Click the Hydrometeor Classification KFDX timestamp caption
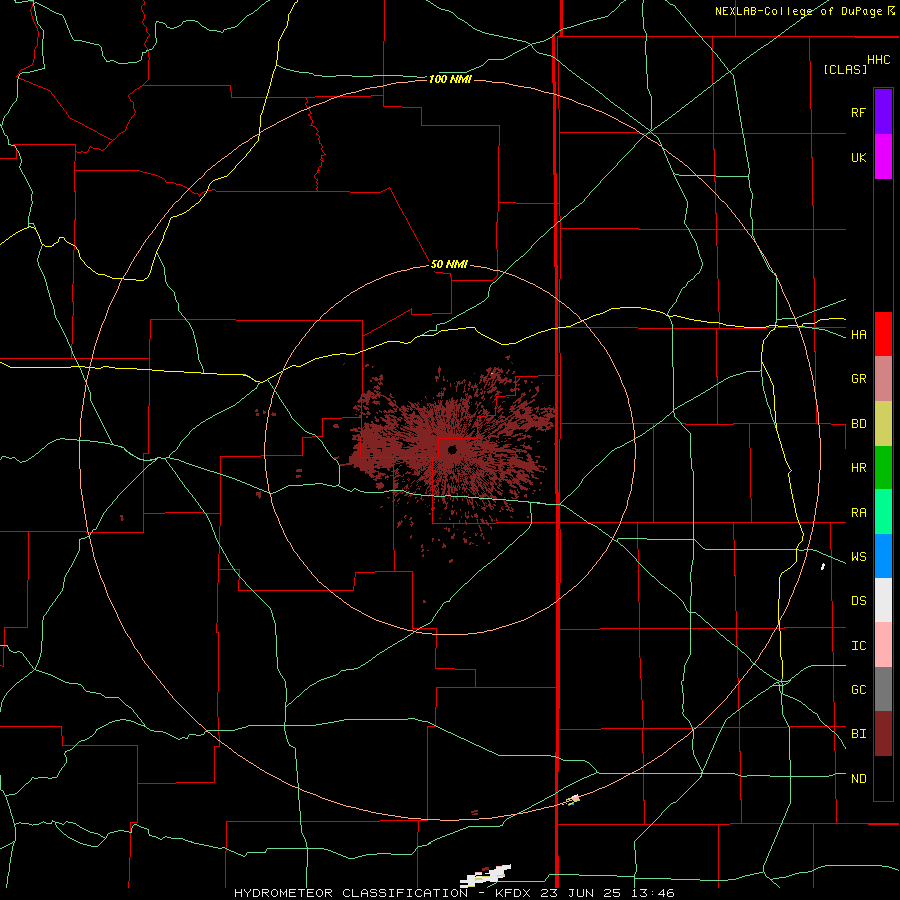 click(454, 893)
